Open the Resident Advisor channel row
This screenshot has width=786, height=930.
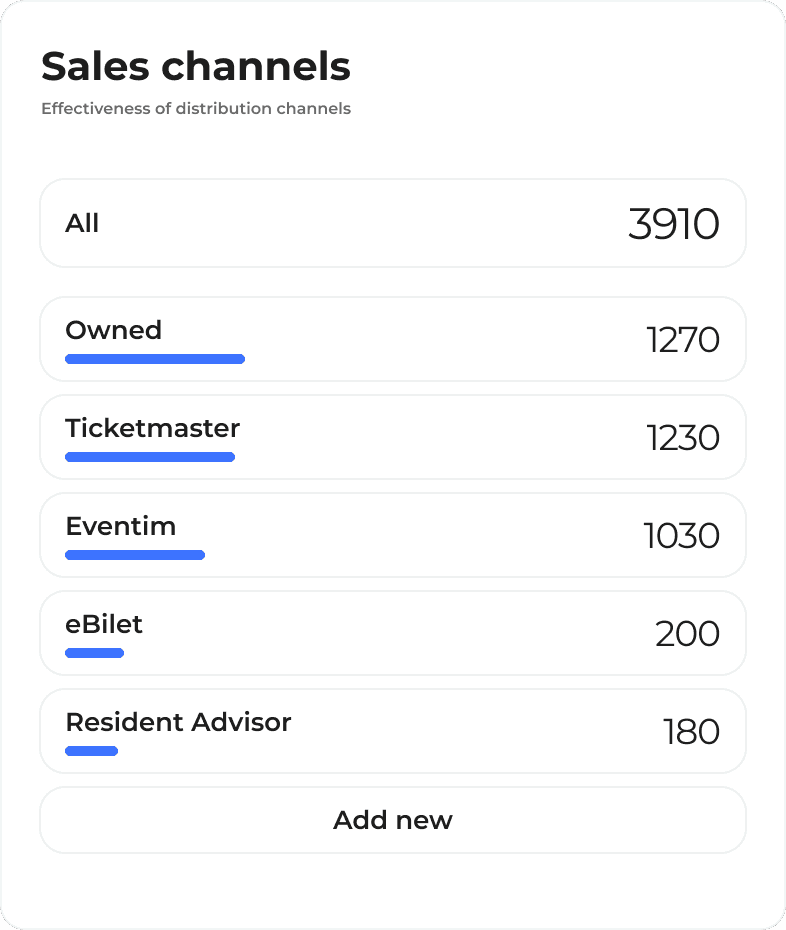(393, 731)
